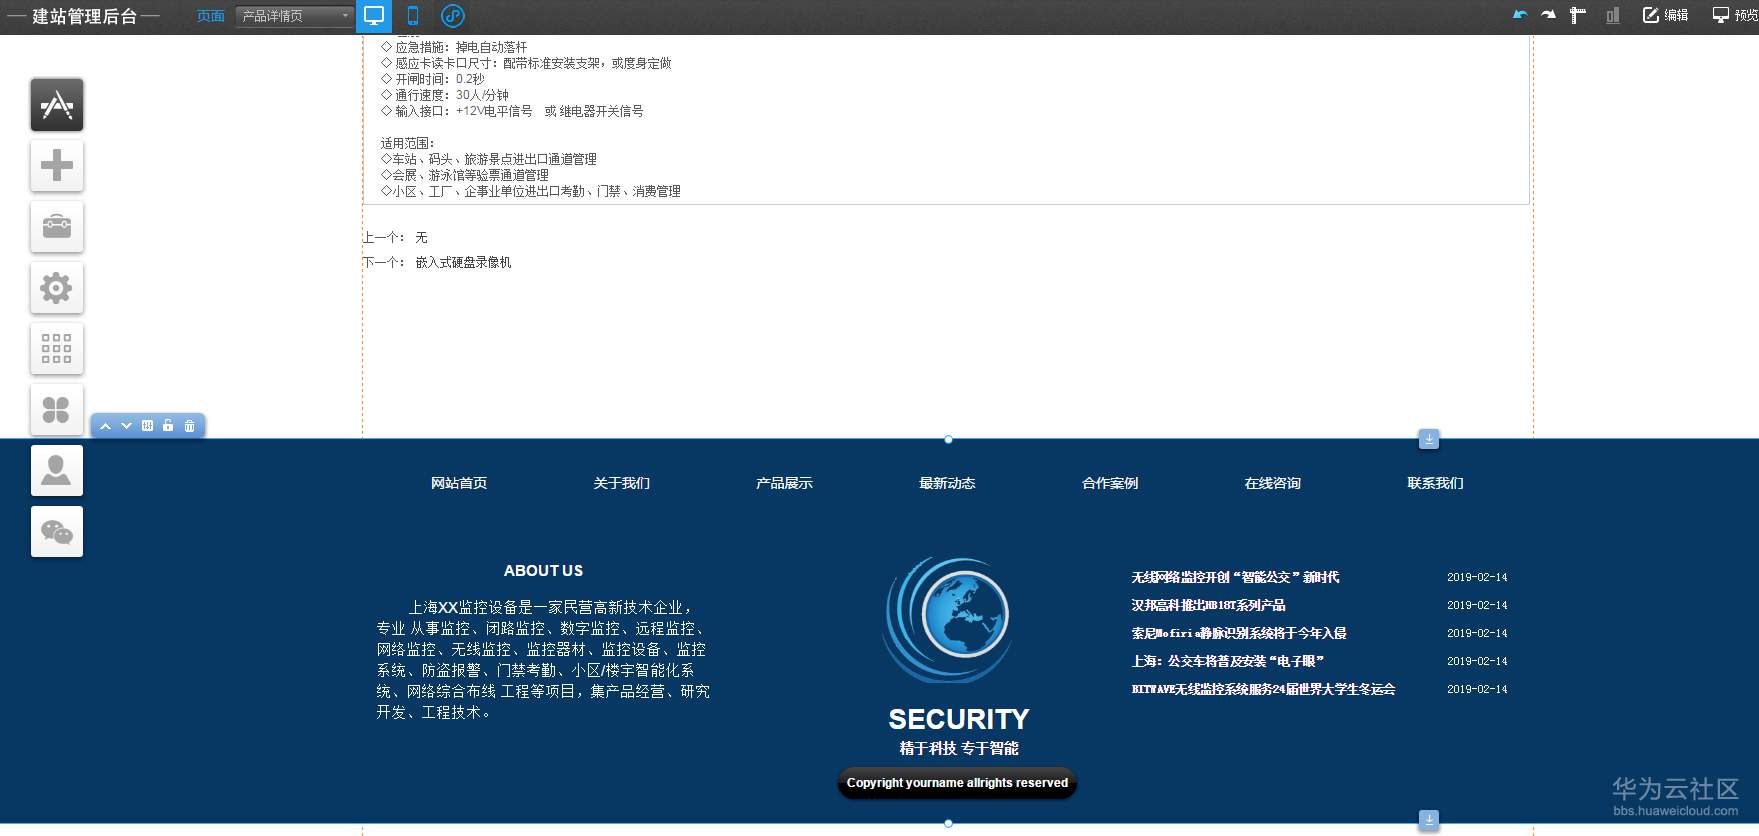Open news 汉邦高科推出HB18T系列产品

[x=1208, y=605]
